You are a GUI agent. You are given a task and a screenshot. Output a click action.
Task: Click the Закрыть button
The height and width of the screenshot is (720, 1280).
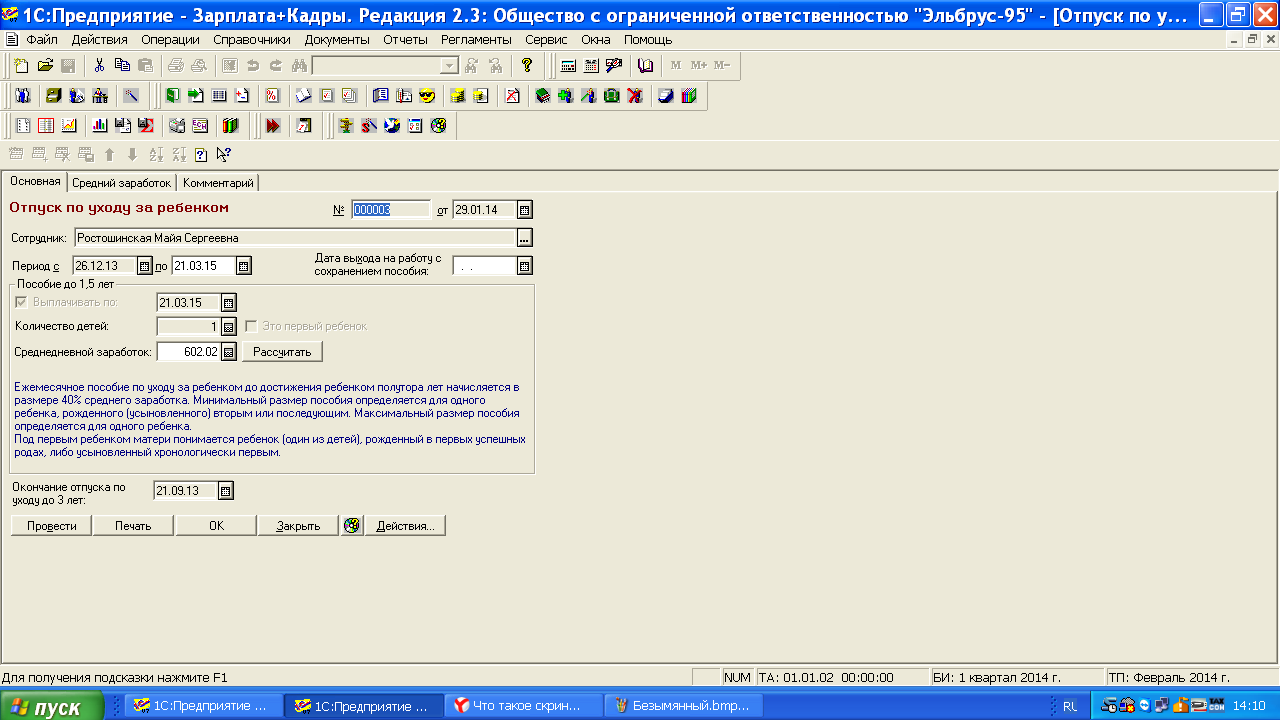pos(298,526)
